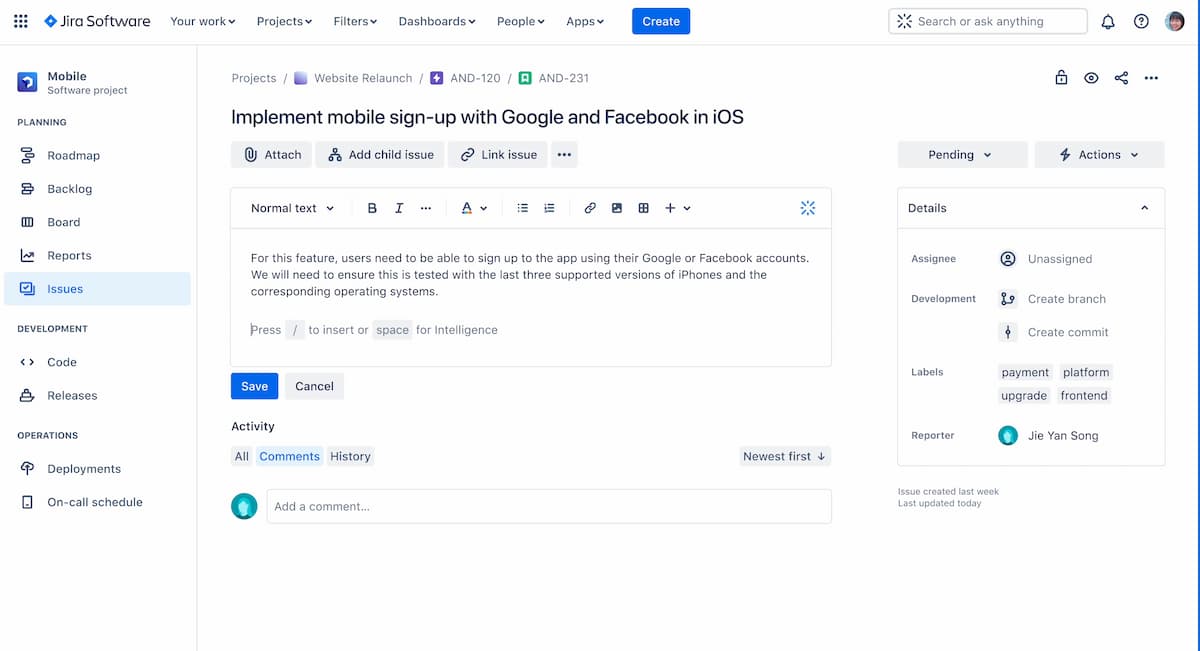1200x651 pixels.
Task: Insert a link using link icon
Action: tap(590, 208)
